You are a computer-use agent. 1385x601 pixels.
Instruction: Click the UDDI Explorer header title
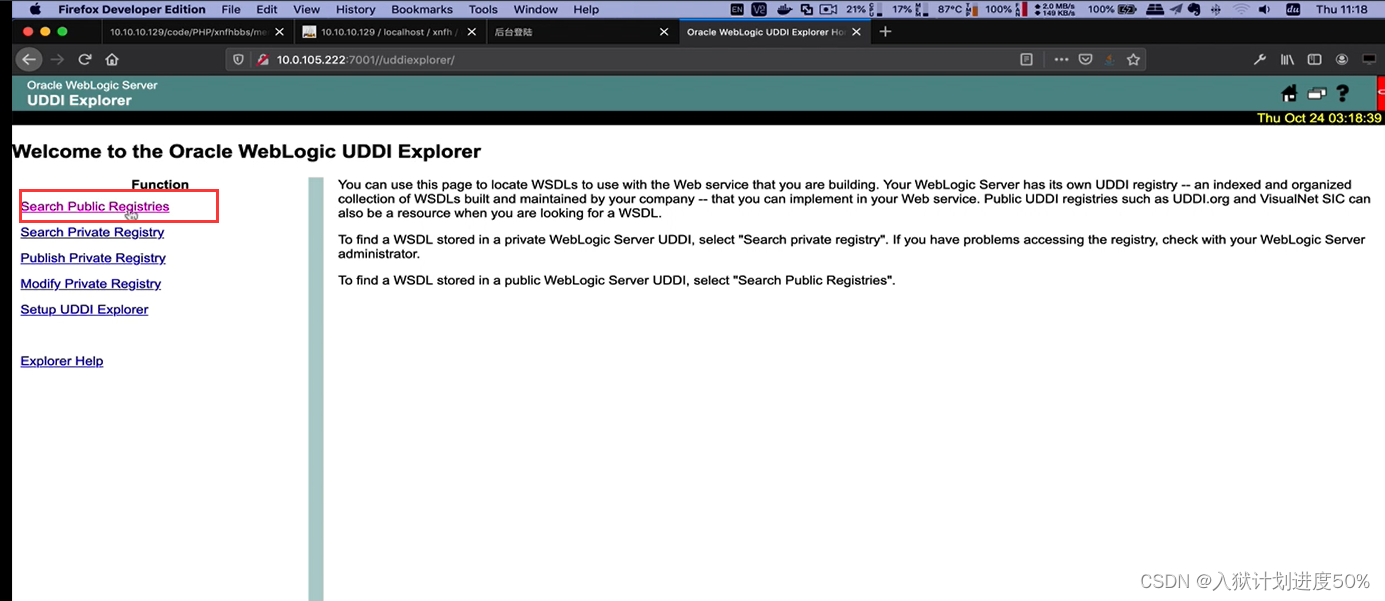(79, 101)
